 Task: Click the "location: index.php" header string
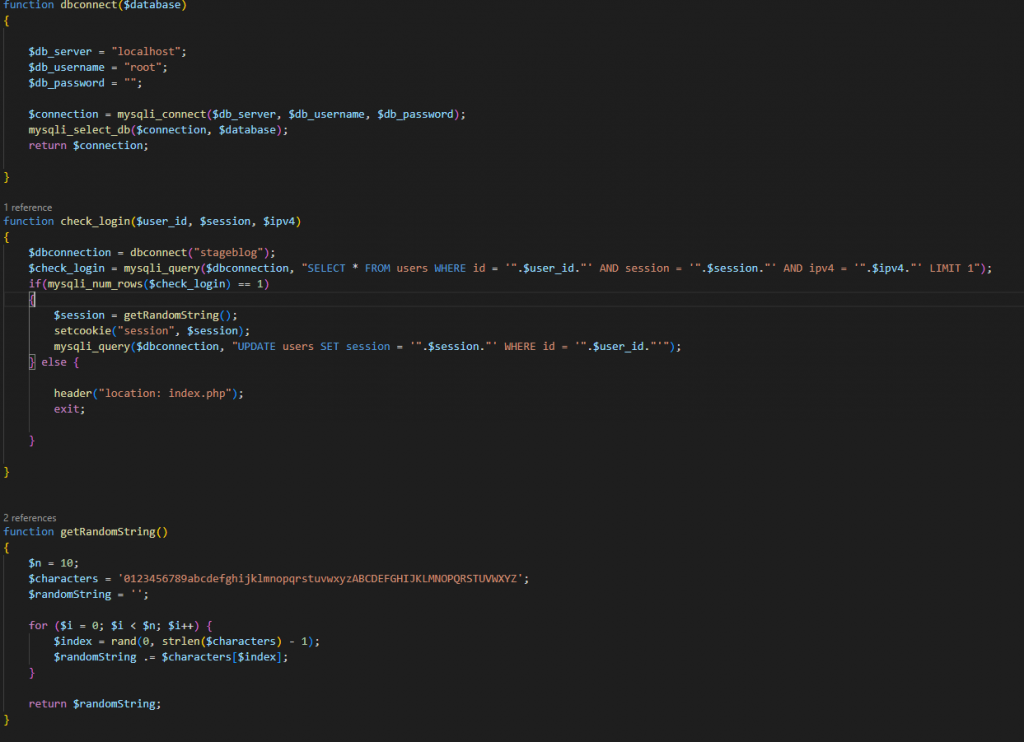164,393
